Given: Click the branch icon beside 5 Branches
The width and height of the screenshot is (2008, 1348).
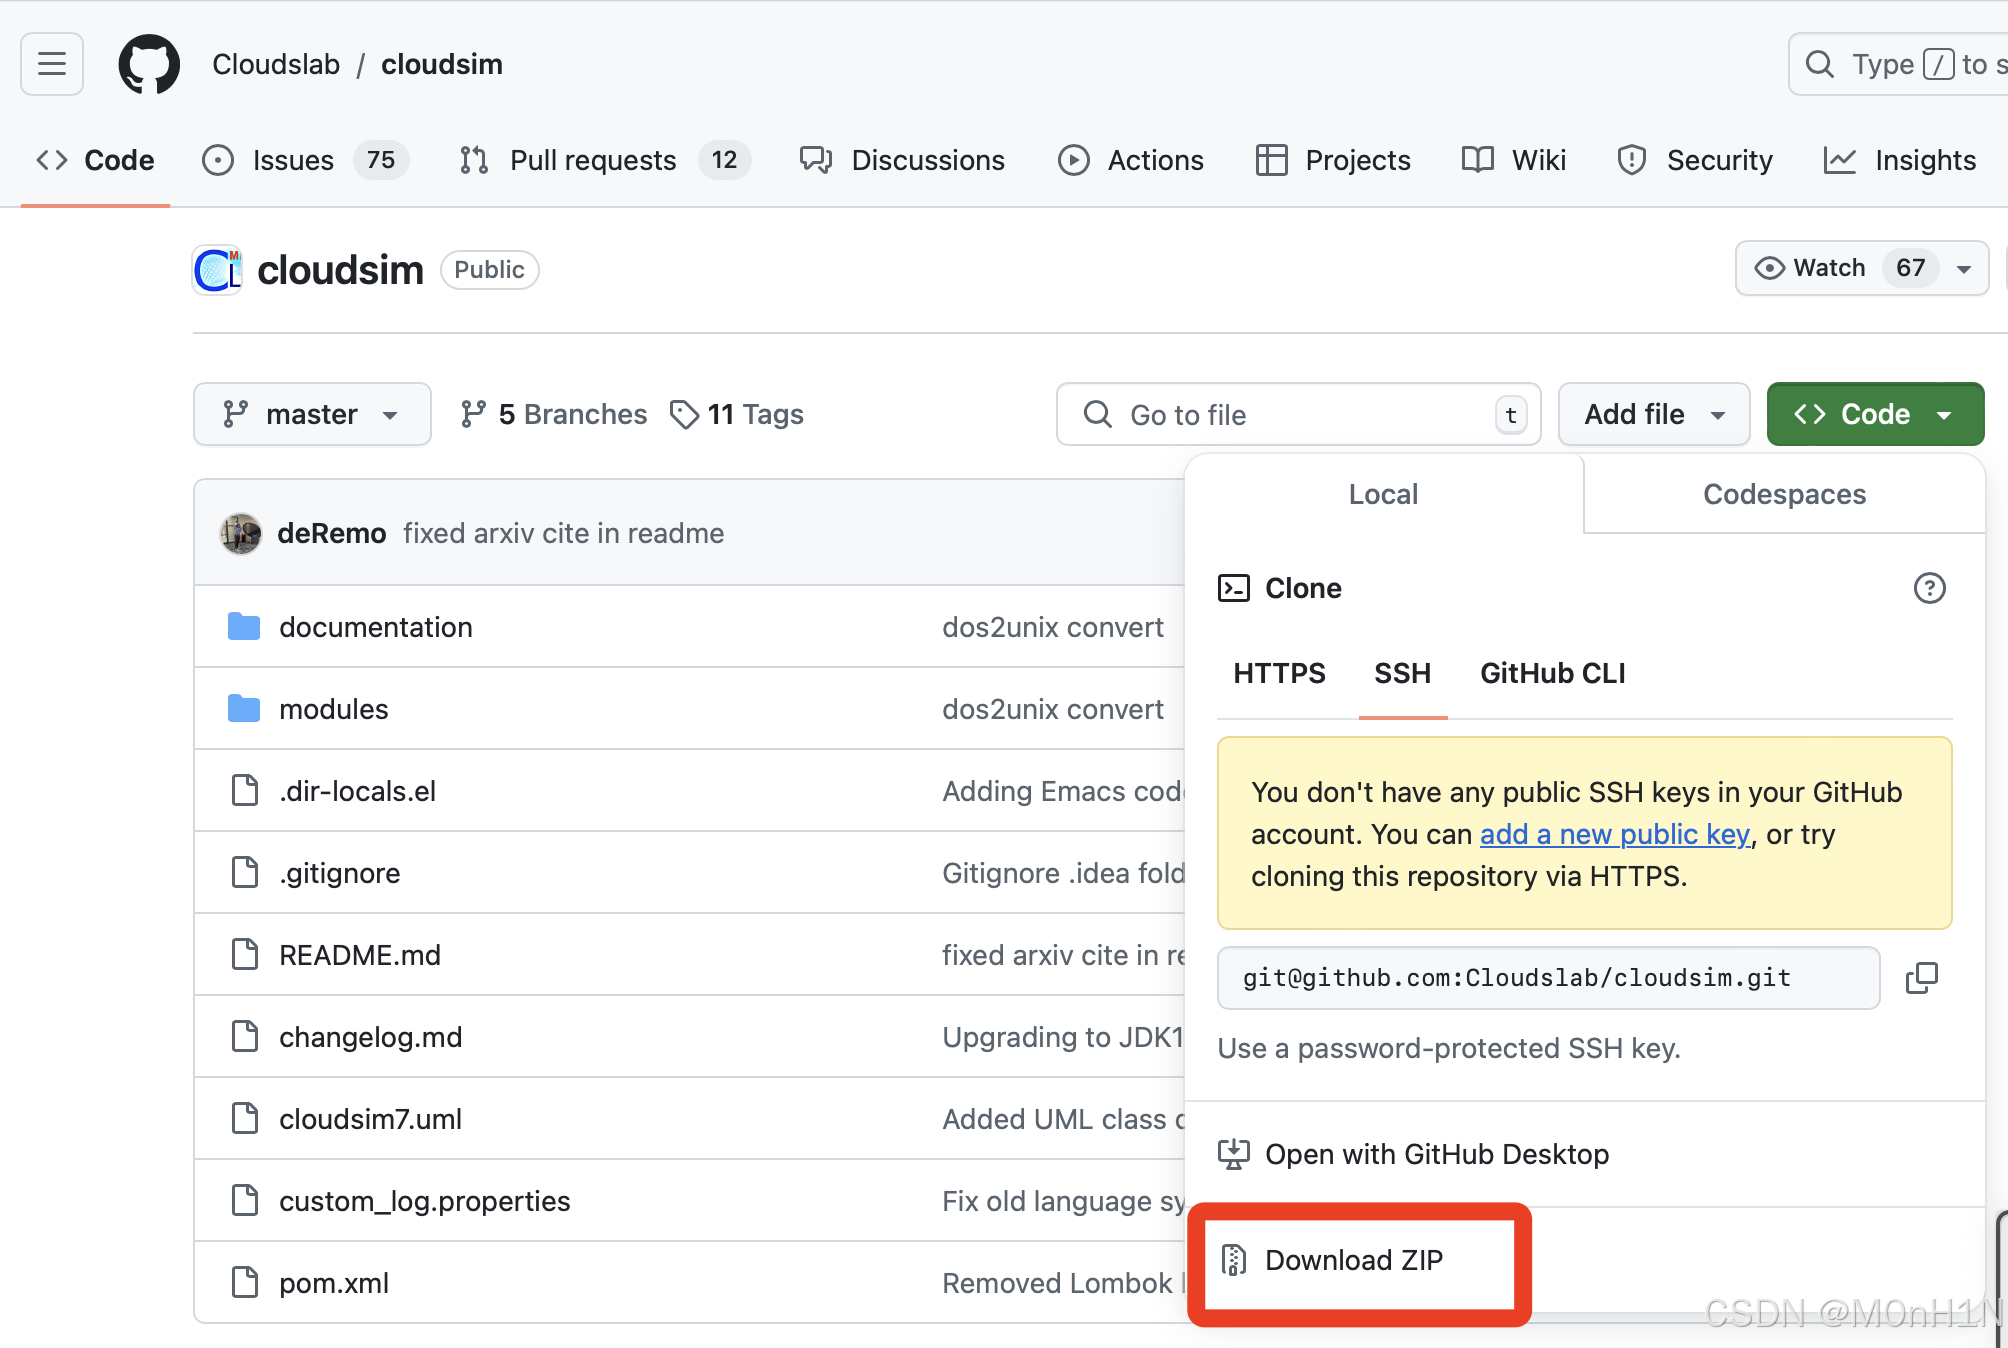Looking at the screenshot, I should point(473,413).
